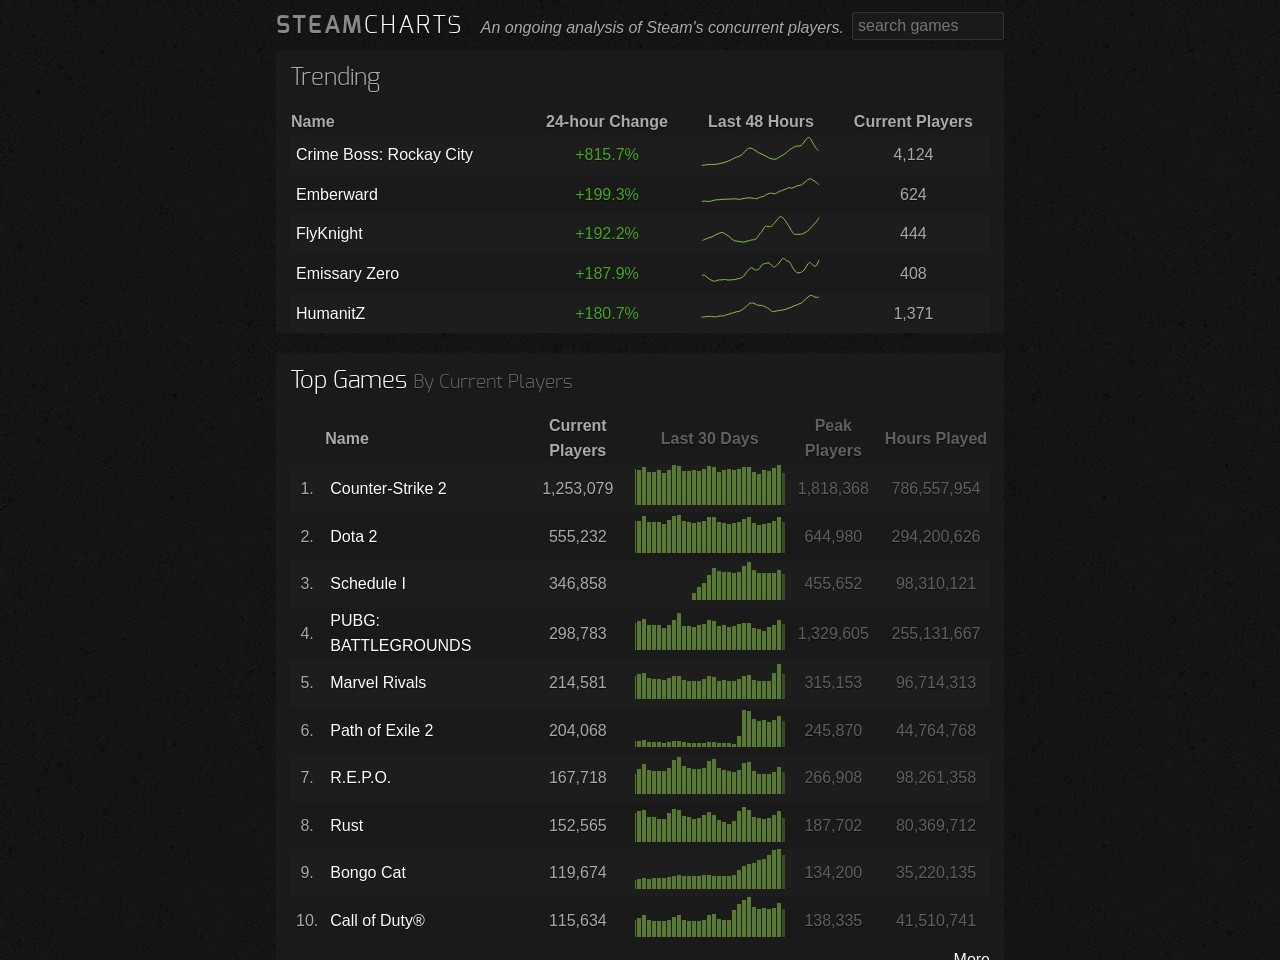Screen dimensions: 1280x960
Task: Open R.E.P.O. stats page
Action: point(360,777)
